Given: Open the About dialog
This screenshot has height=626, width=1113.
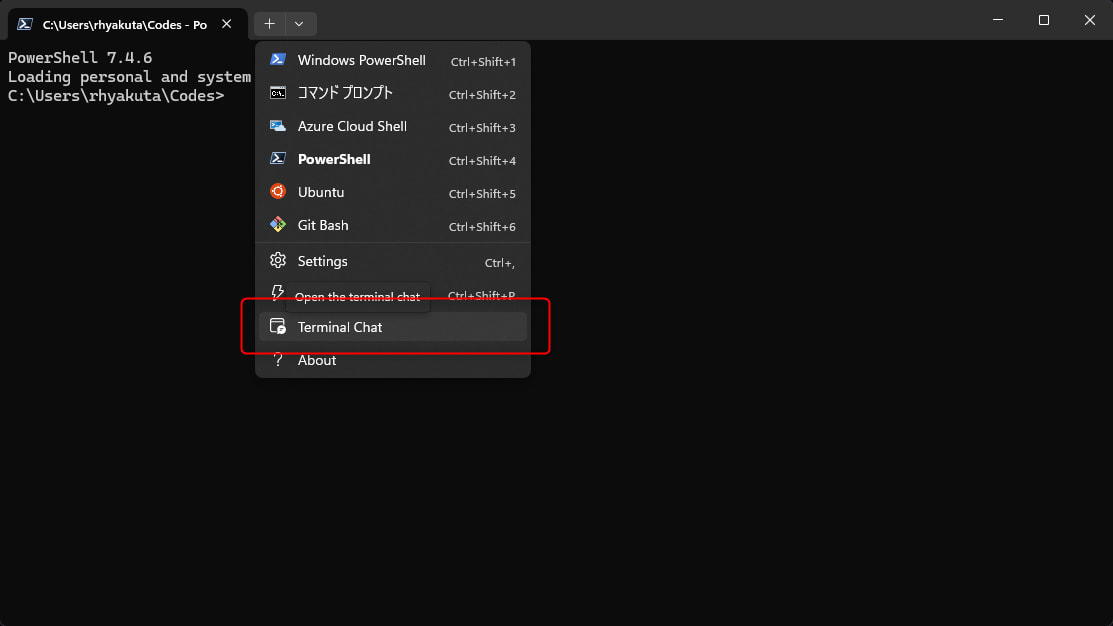Looking at the screenshot, I should pyautogui.click(x=393, y=360).
